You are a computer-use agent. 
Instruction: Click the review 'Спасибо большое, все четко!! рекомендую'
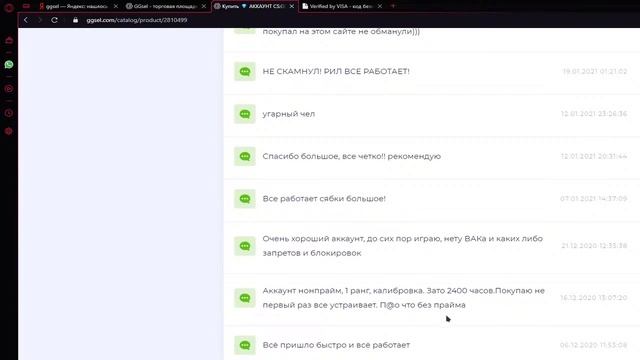coord(351,156)
